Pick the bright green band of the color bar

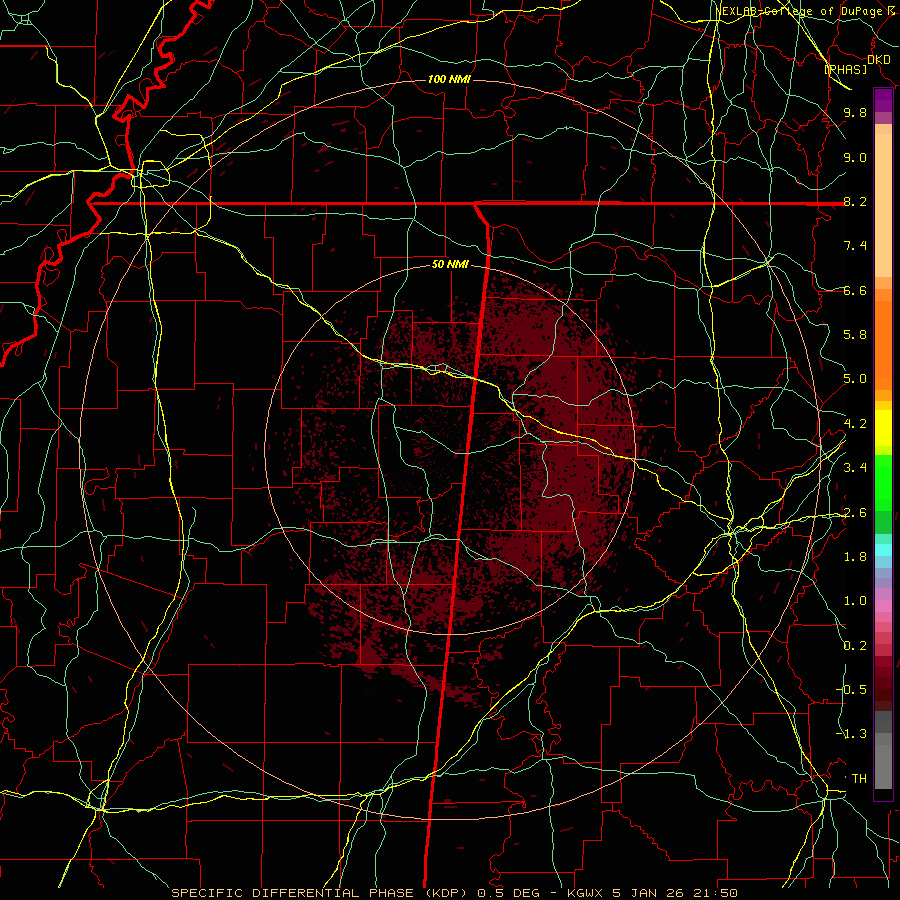pyautogui.click(x=883, y=482)
